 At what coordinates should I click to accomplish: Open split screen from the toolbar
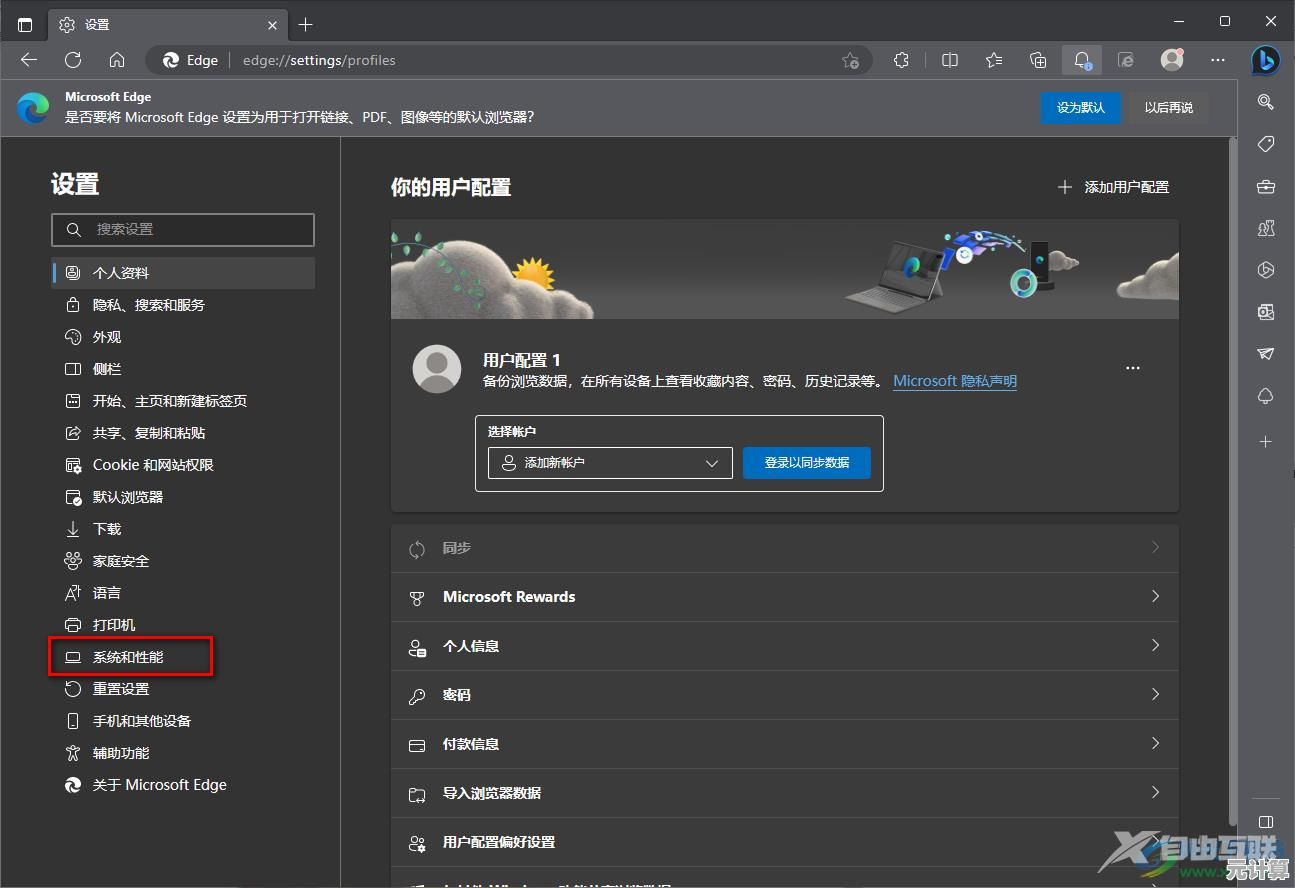[x=949, y=60]
